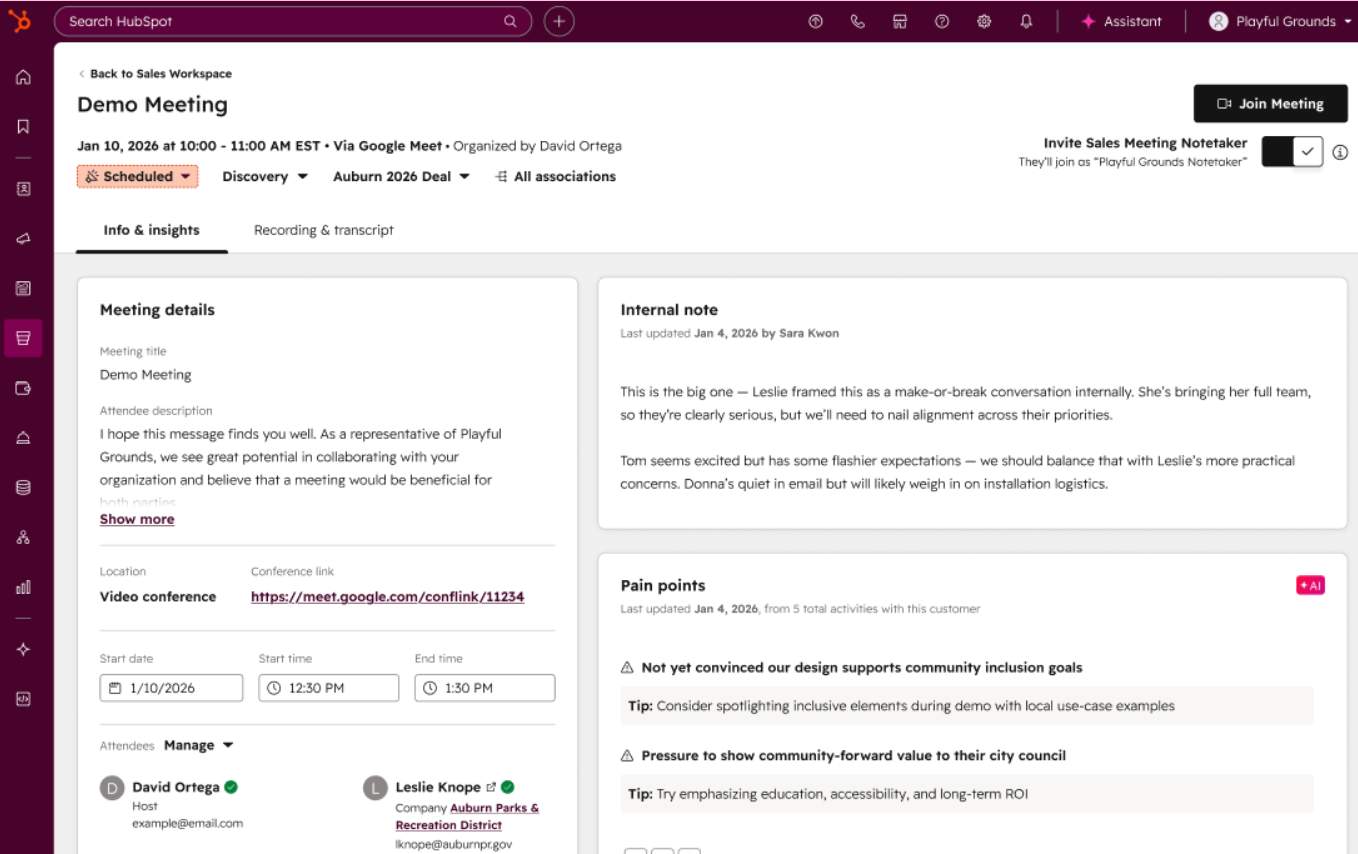Open the Automation workflow icon in sidebar
The height and width of the screenshot is (854, 1358).
tap(23, 537)
